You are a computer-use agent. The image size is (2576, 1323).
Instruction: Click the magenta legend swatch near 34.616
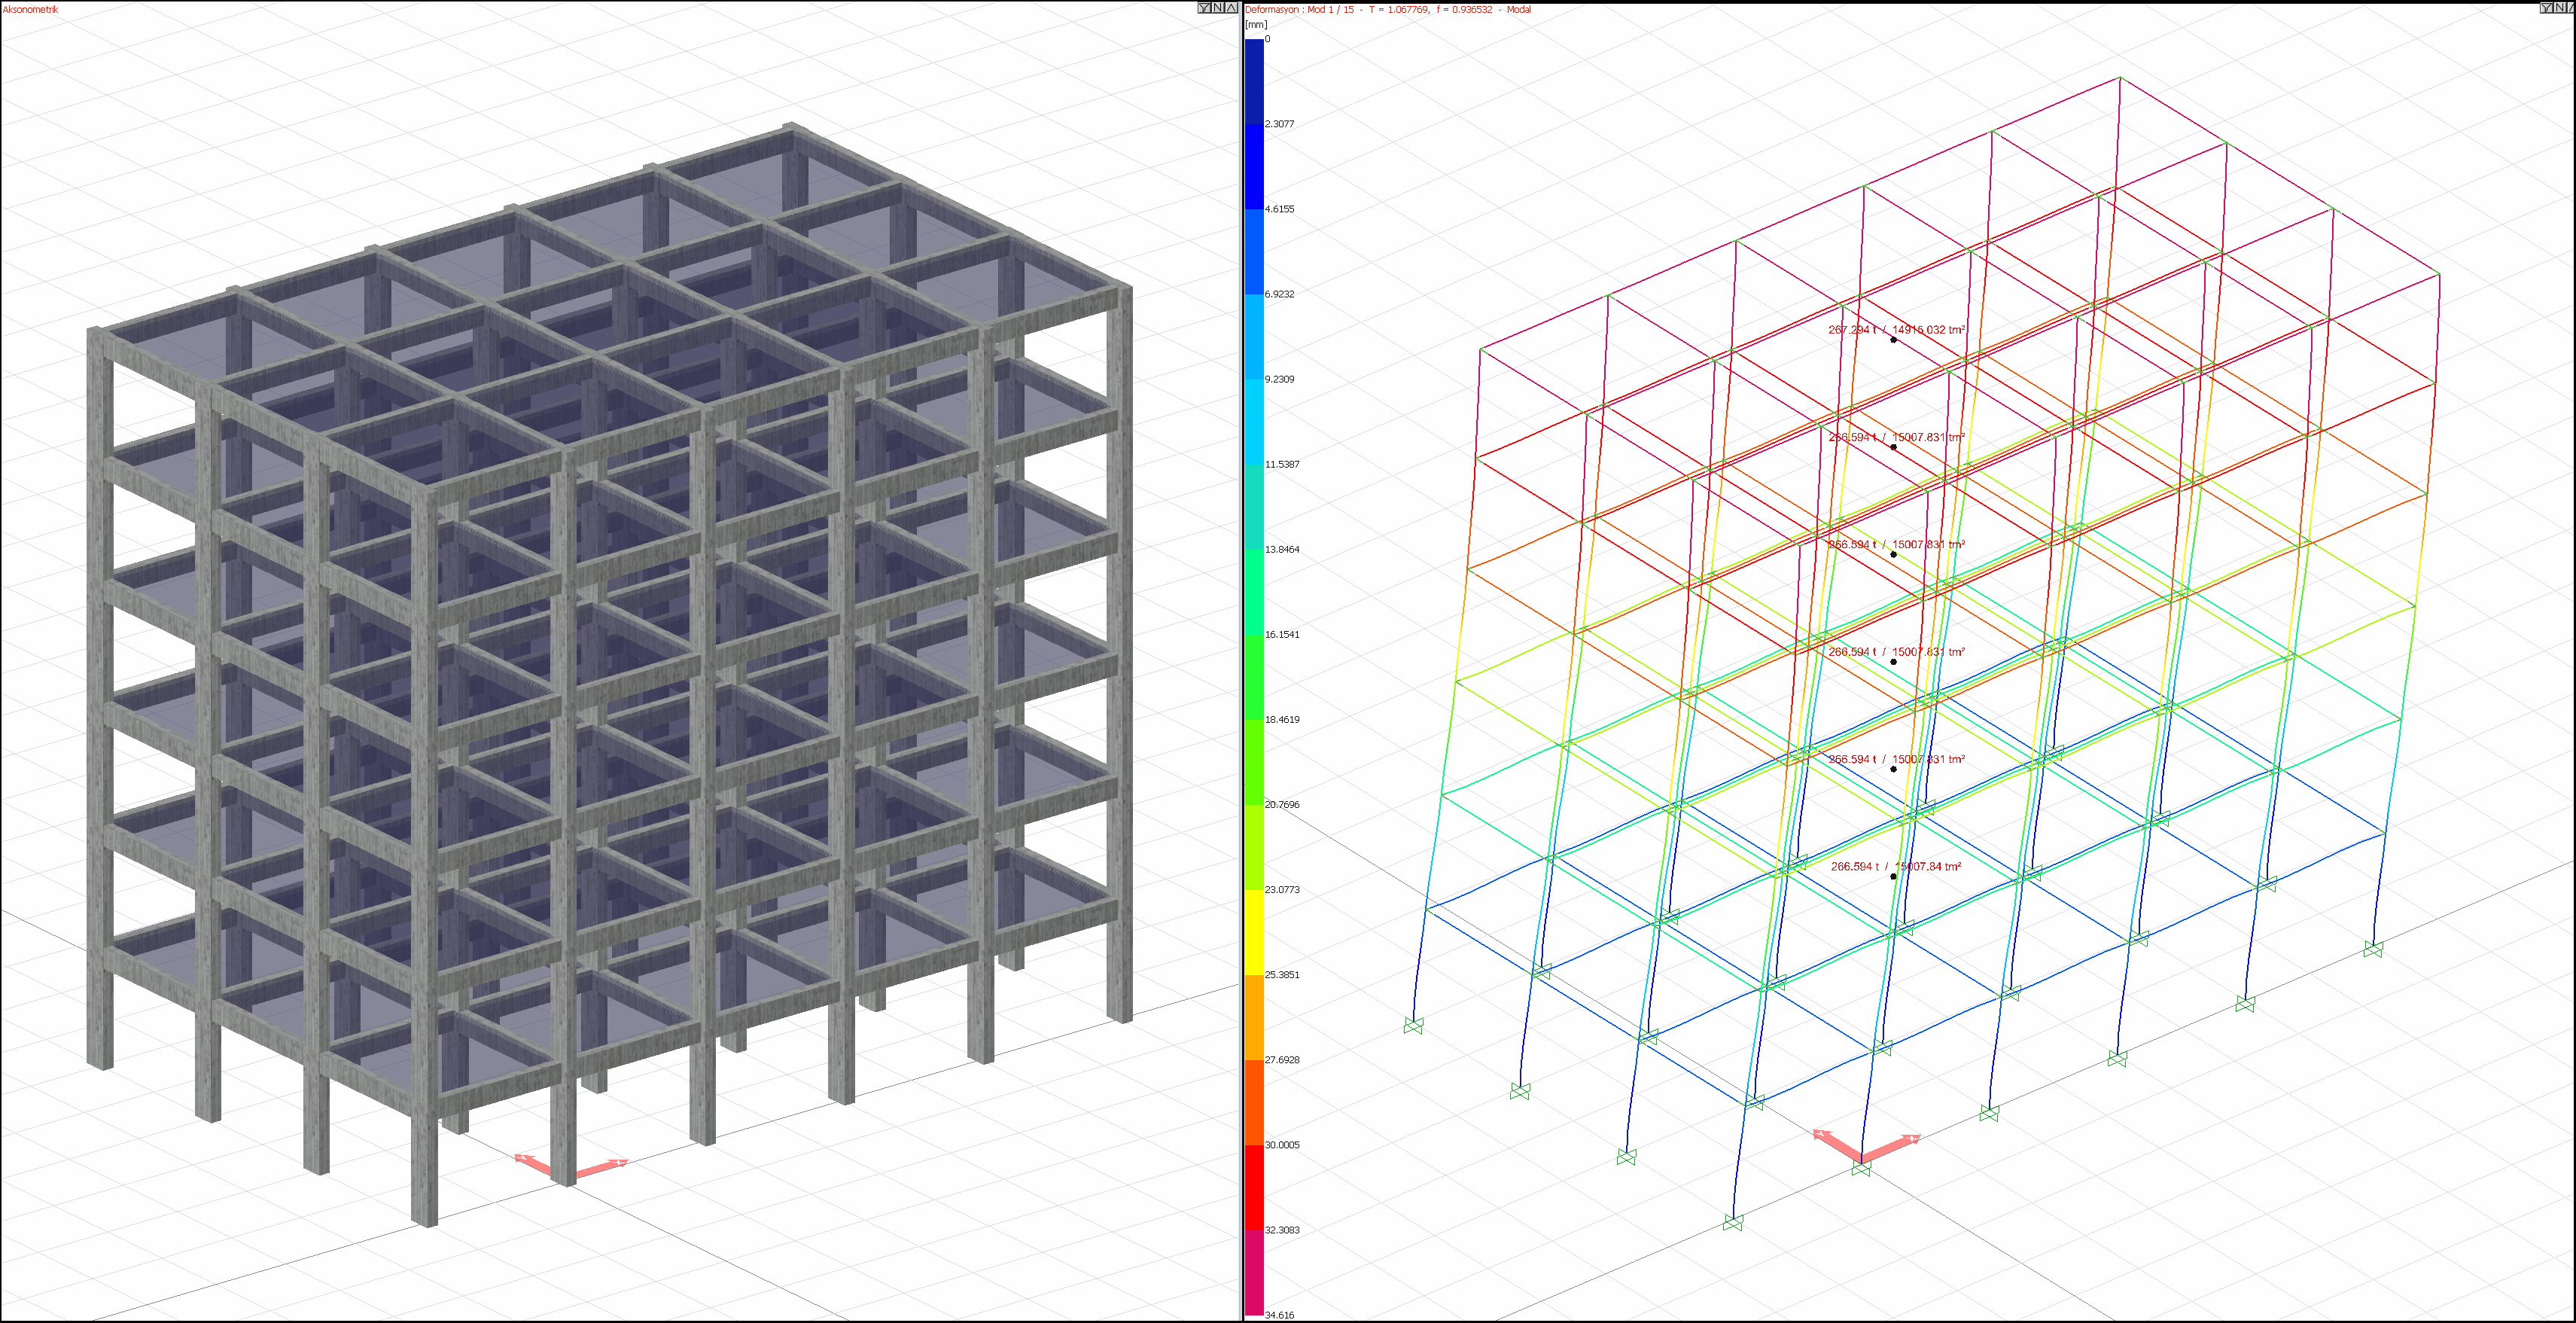(x=1253, y=1272)
